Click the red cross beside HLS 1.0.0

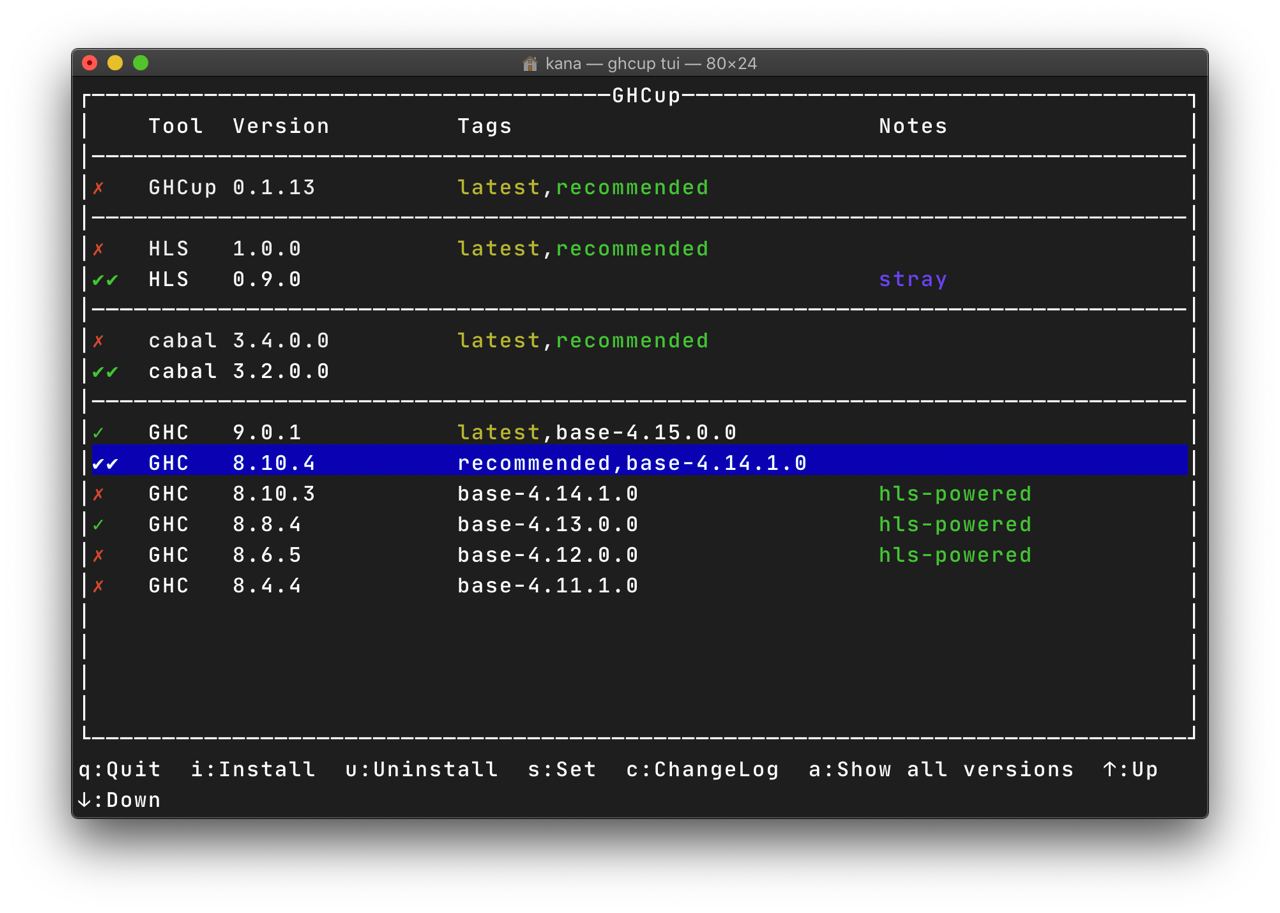pos(98,249)
